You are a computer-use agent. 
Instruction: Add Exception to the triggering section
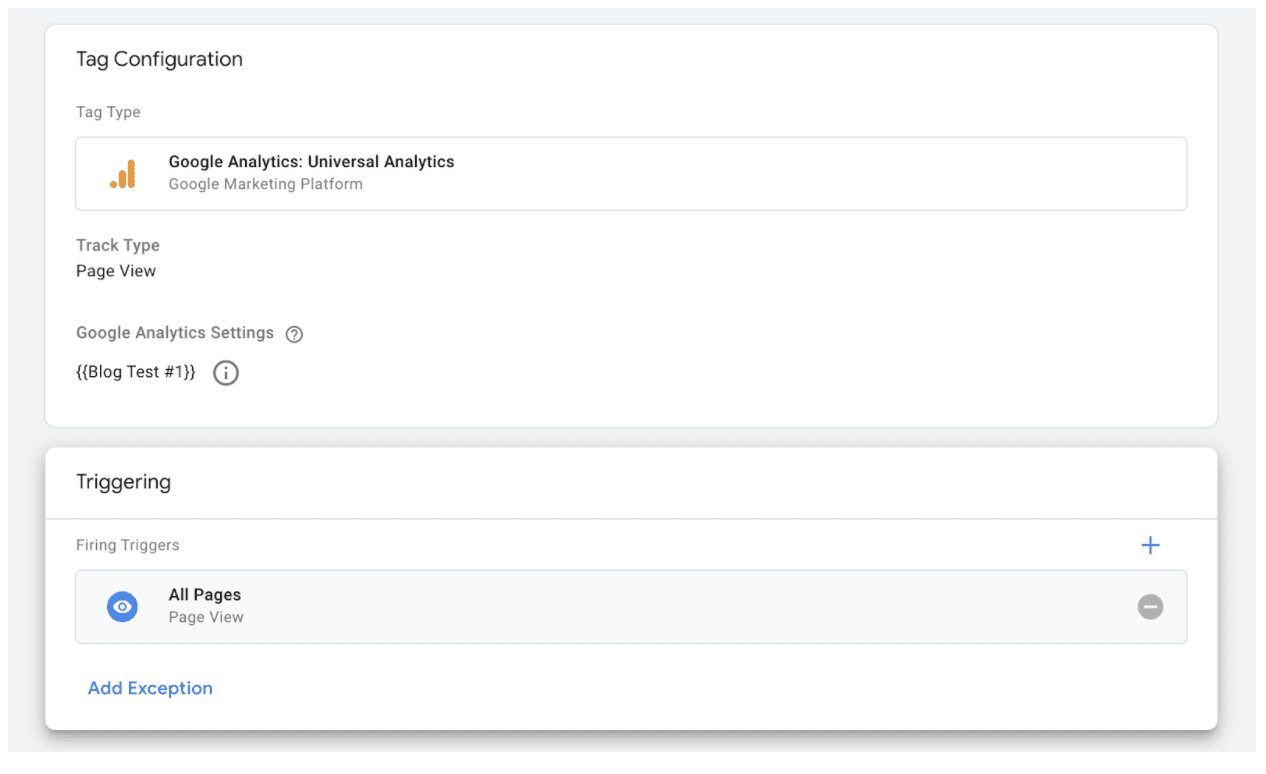150,688
